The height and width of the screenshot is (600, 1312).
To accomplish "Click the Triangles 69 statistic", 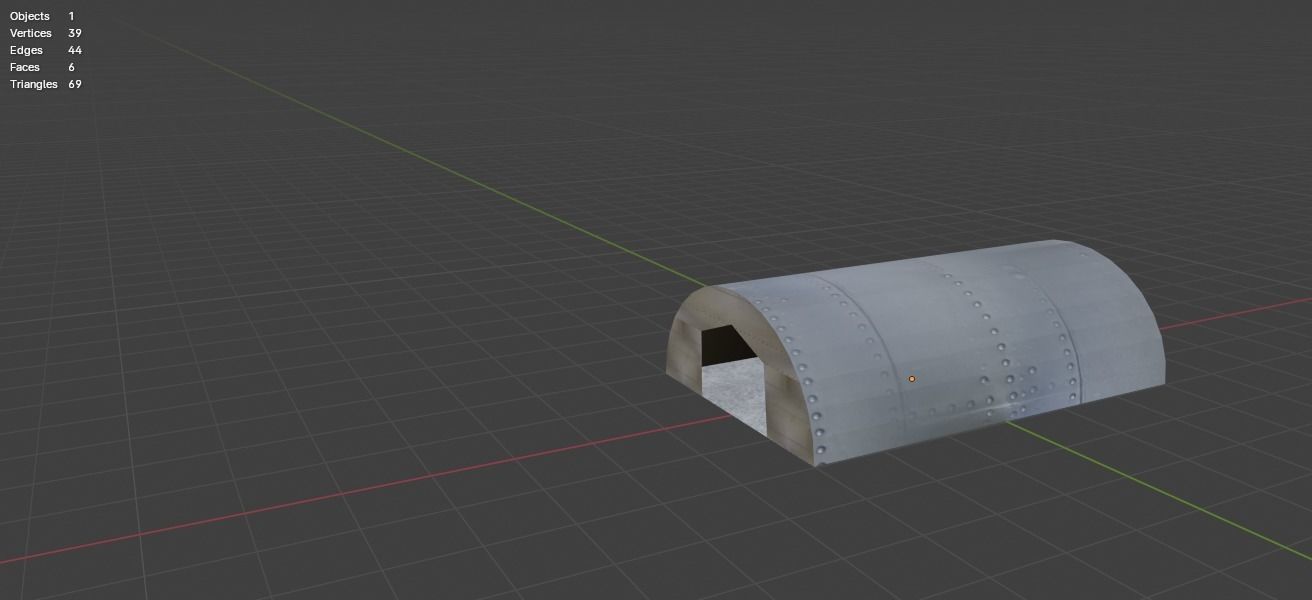I will [x=46, y=84].
